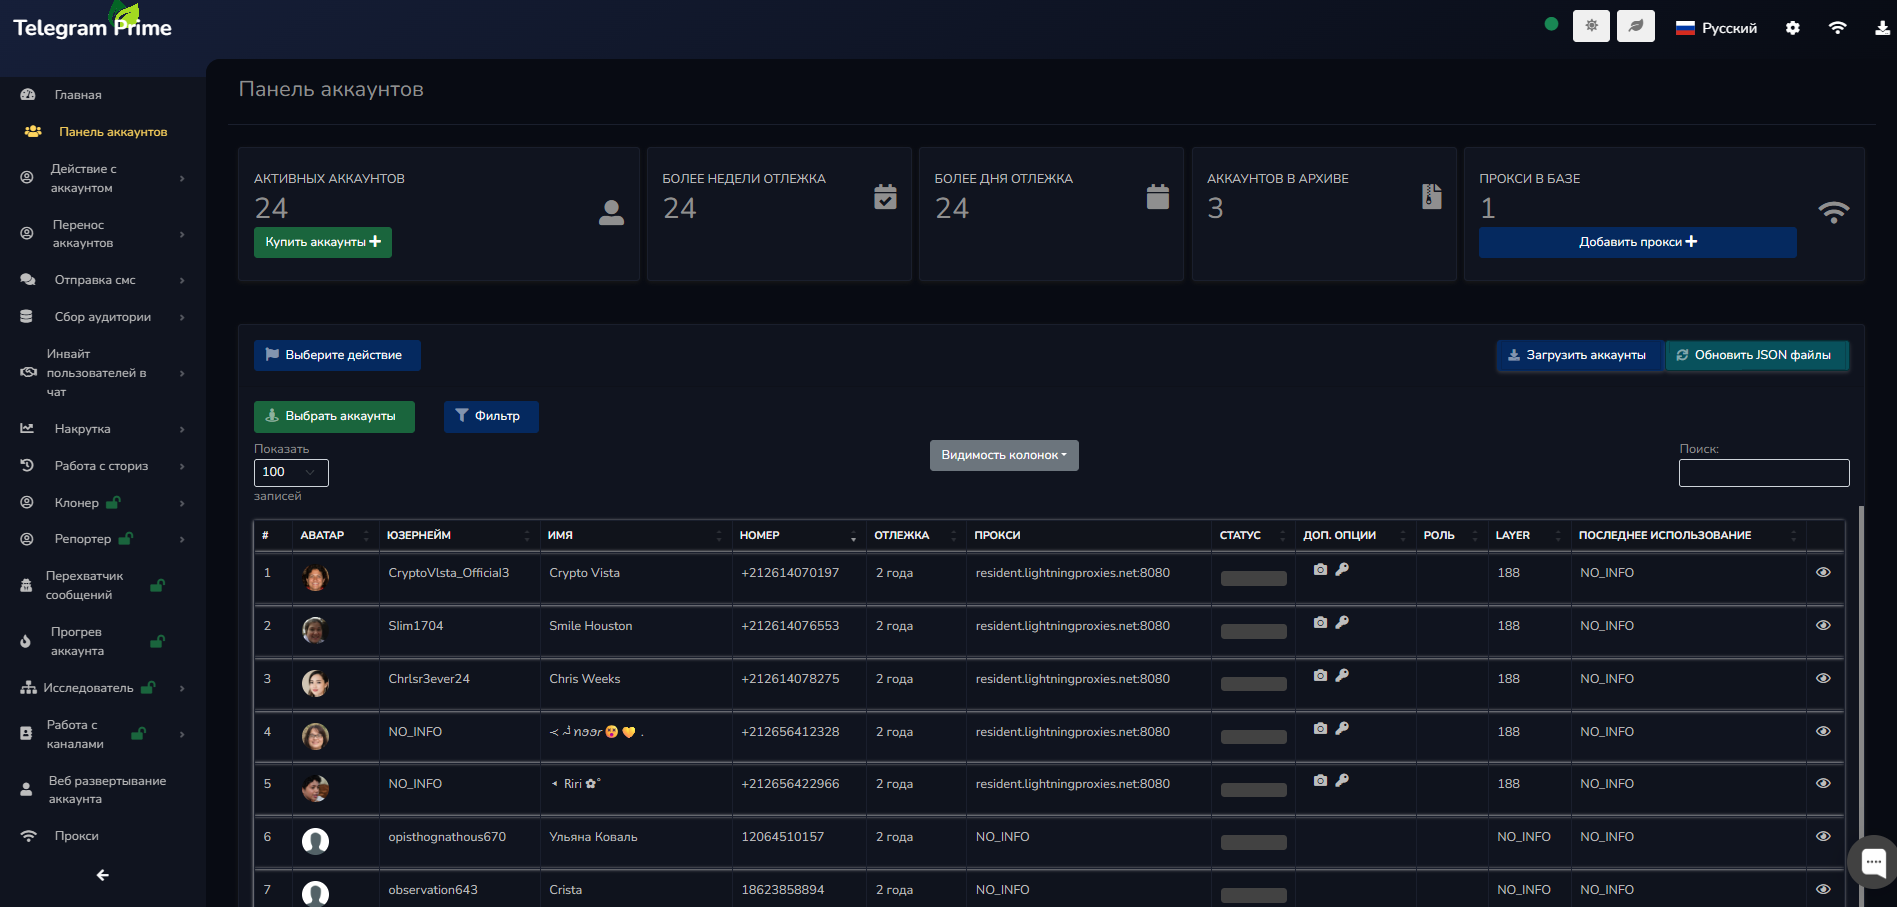Click the Купить аккаунты button
Screen dimensions: 1897x907
coord(322,242)
